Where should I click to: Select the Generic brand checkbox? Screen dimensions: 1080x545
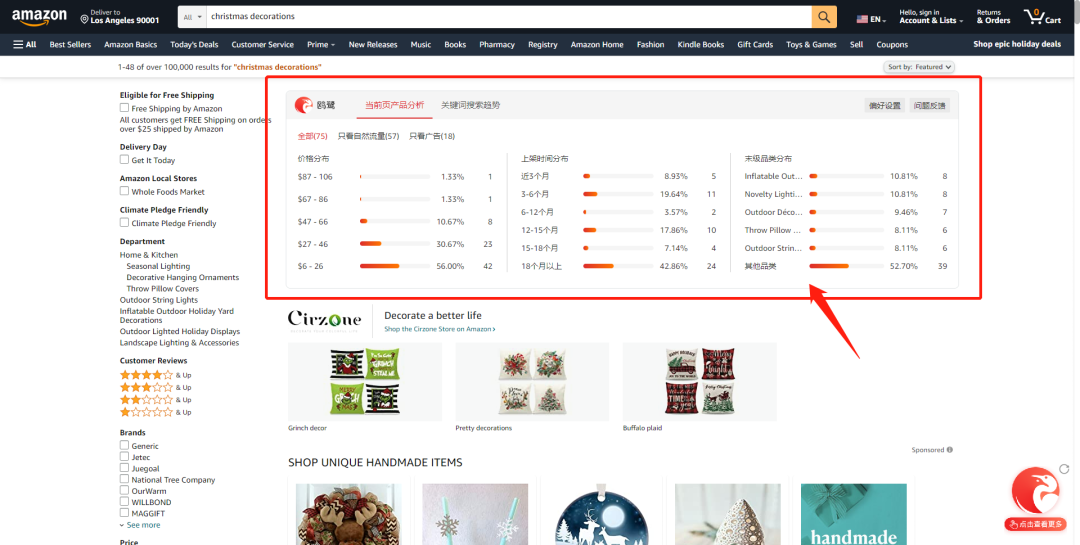tap(124, 446)
